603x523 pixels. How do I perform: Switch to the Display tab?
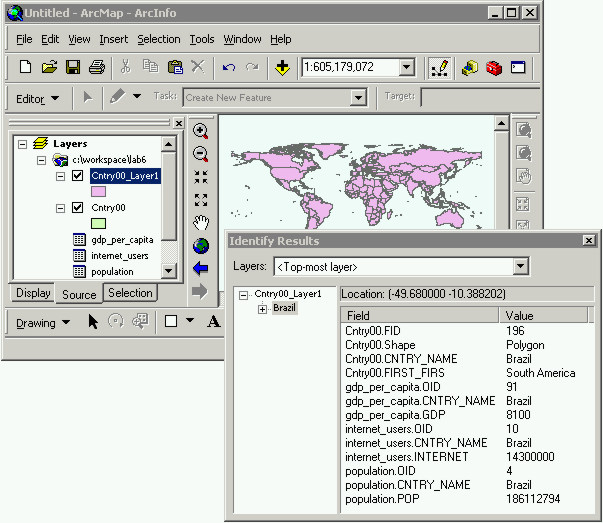click(x=32, y=293)
